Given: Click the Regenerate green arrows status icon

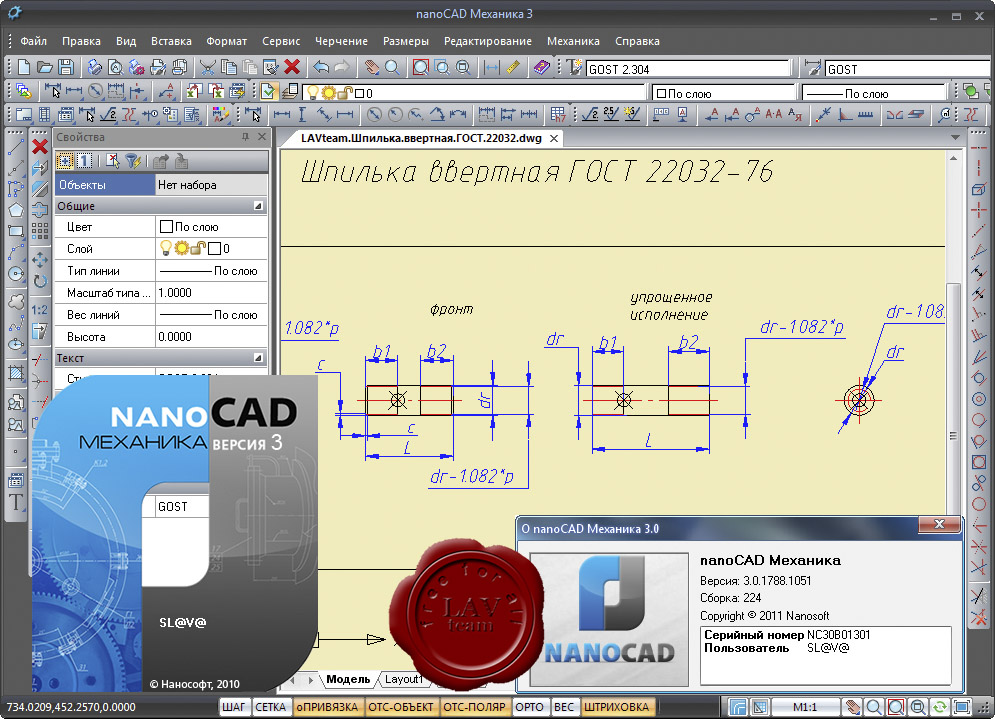Looking at the screenshot, I should (939, 706).
